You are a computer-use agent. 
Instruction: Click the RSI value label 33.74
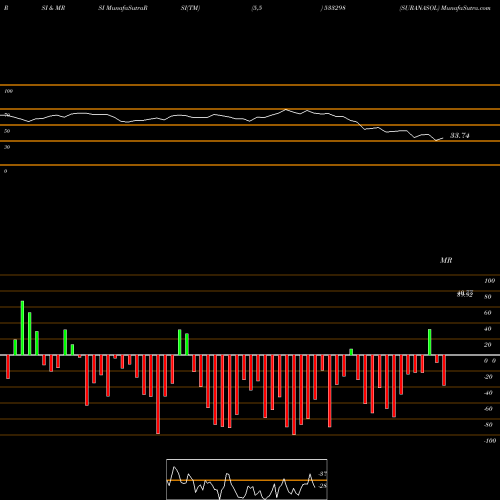(460, 135)
